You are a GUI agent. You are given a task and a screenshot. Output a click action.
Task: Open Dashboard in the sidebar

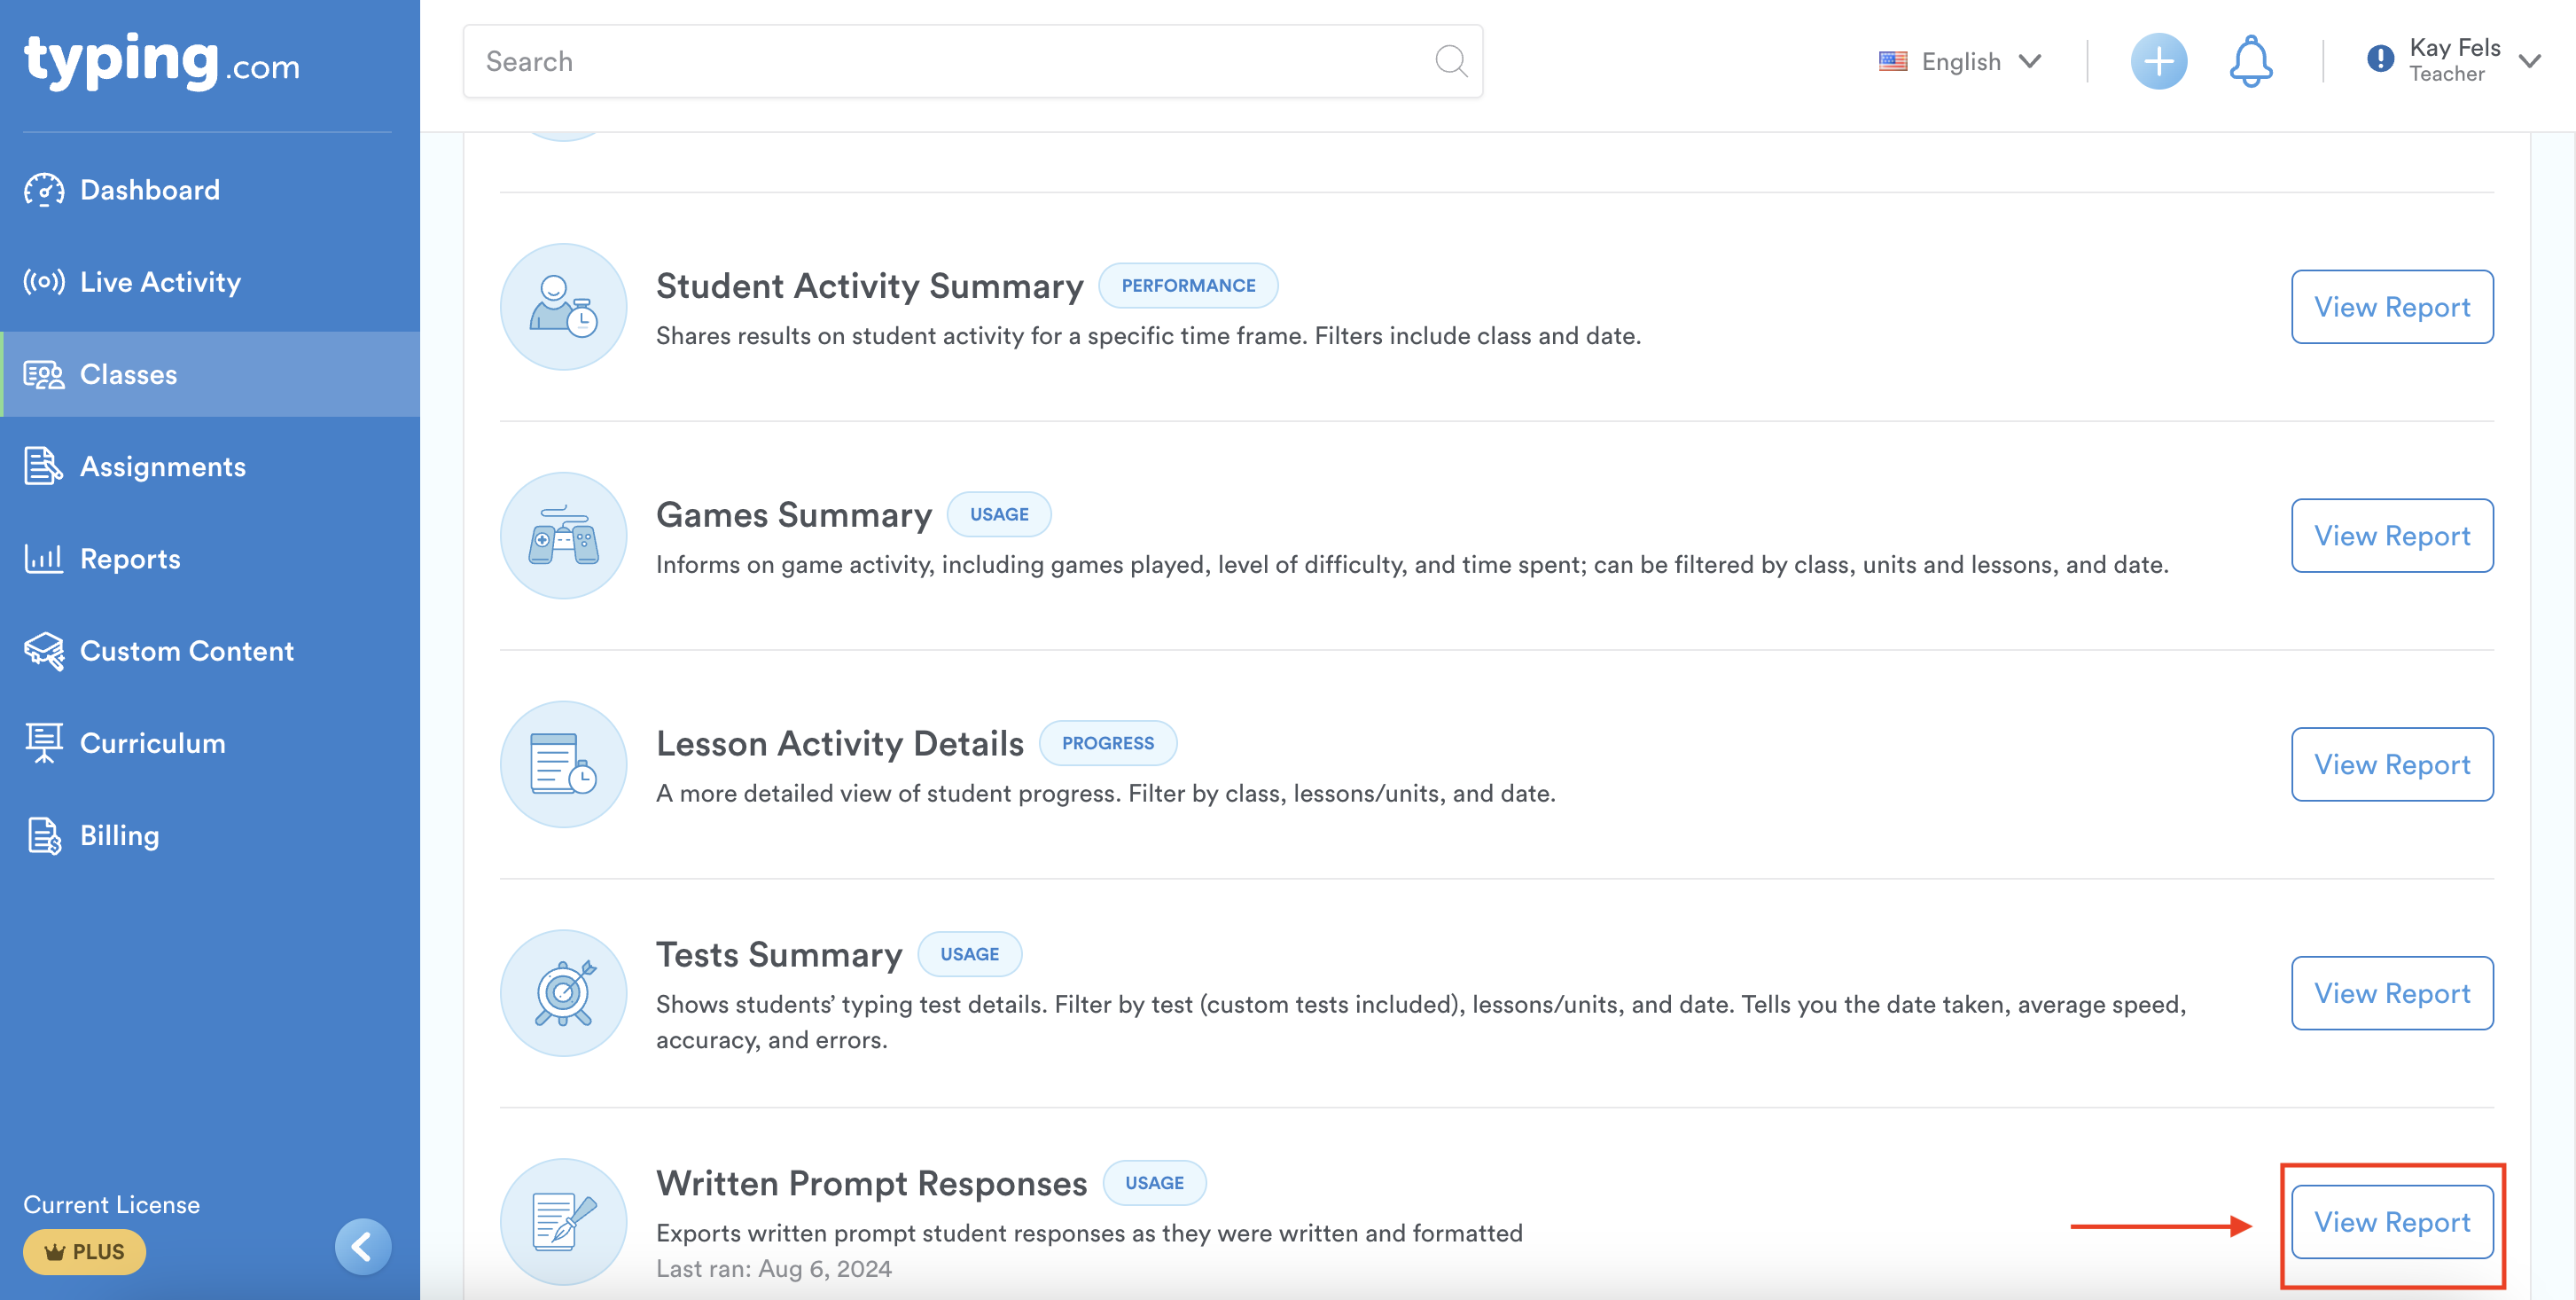tap(150, 190)
